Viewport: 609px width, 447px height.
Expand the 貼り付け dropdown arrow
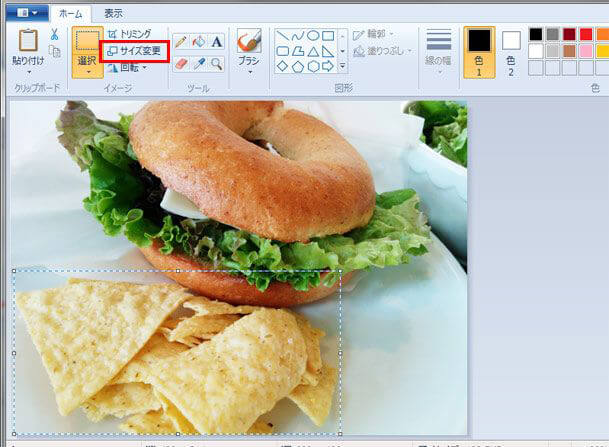click(x=29, y=72)
